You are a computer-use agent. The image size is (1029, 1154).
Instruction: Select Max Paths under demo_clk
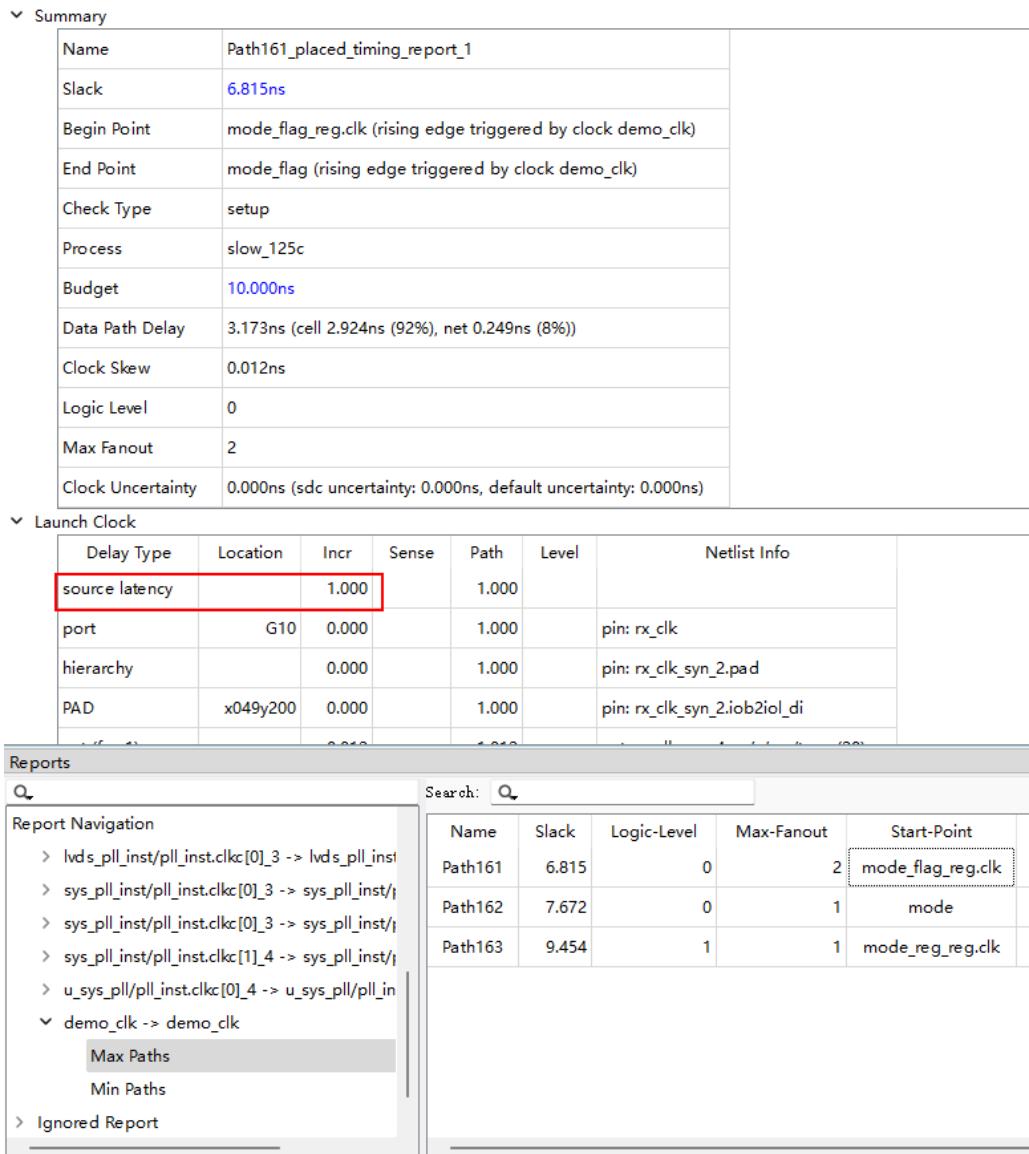240,1055
